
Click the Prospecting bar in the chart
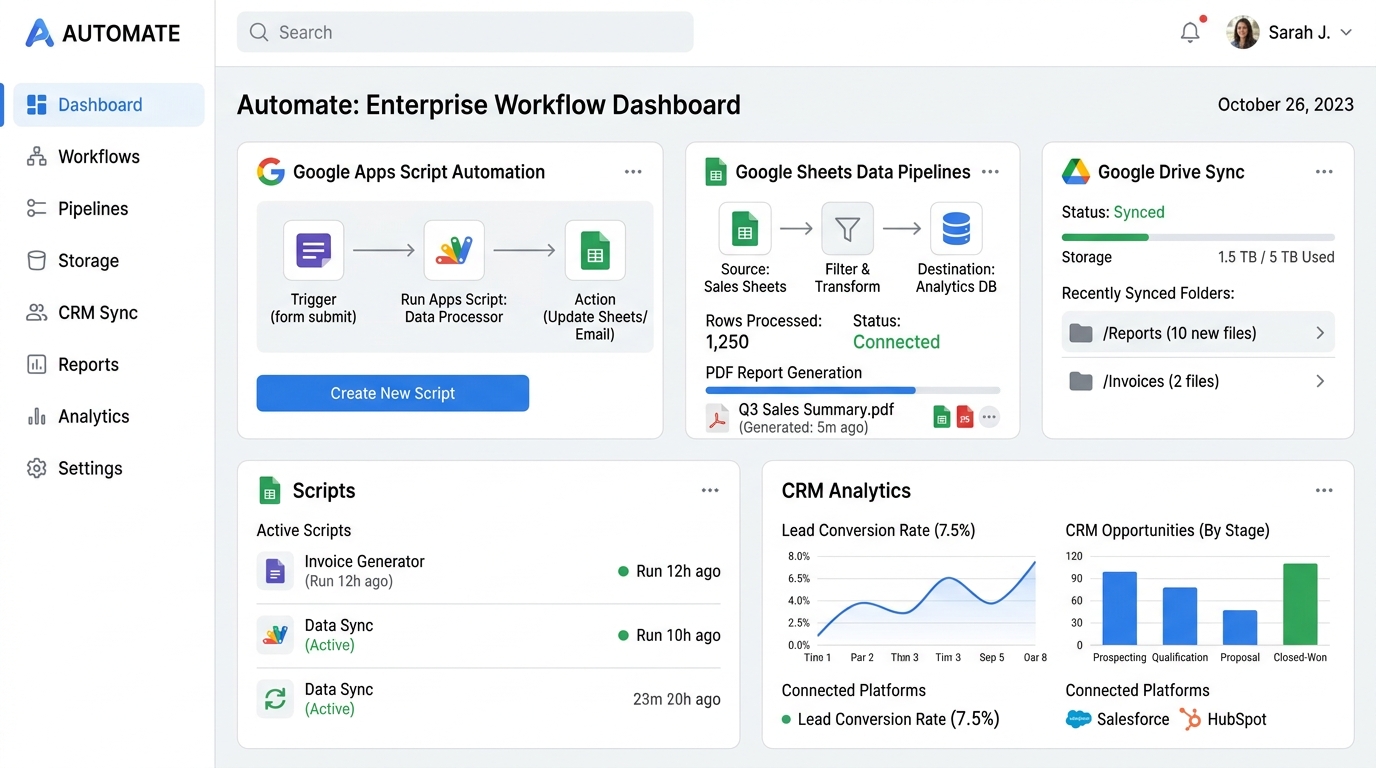coord(1119,608)
